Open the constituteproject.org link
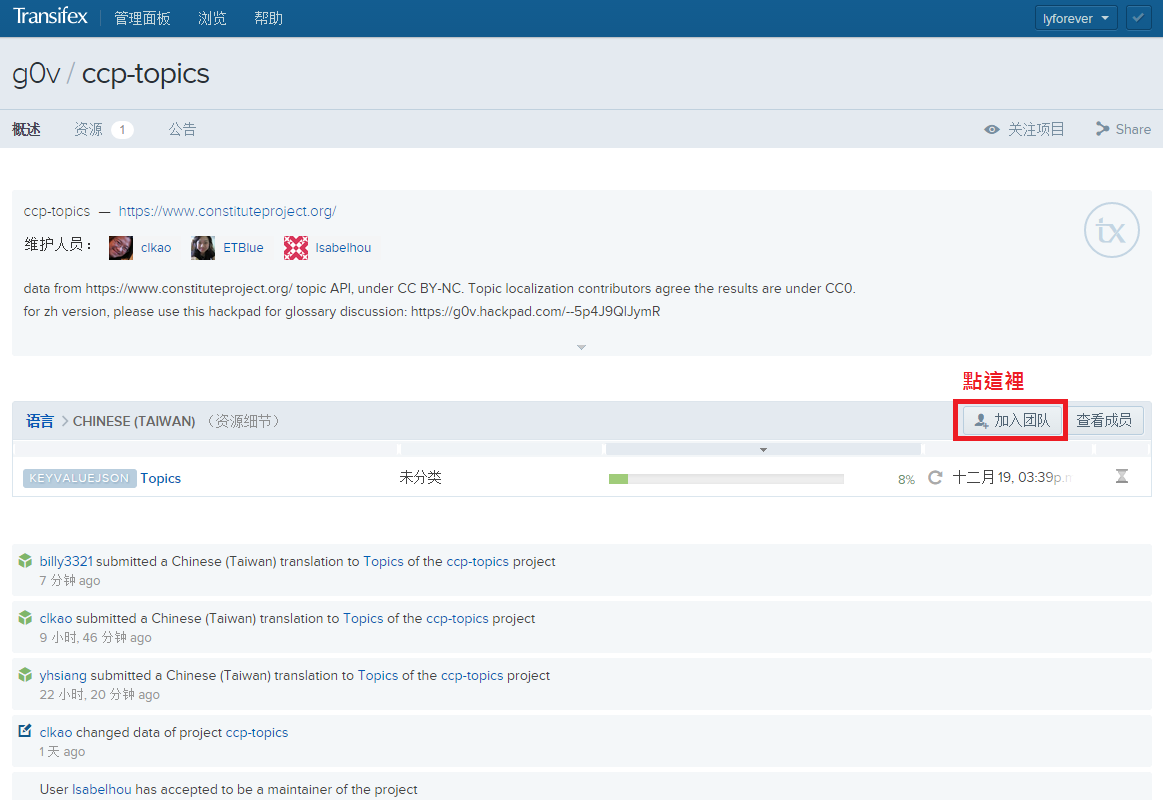The width and height of the screenshot is (1163, 800). click(x=227, y=211)
